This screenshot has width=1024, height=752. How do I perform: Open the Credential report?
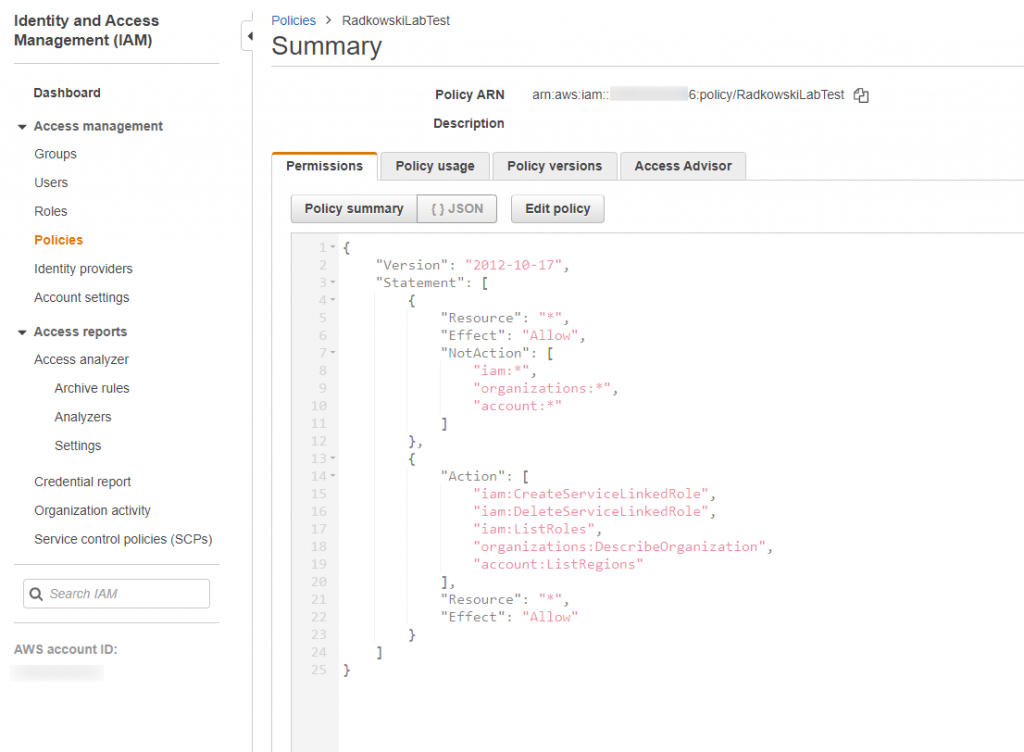83,482
